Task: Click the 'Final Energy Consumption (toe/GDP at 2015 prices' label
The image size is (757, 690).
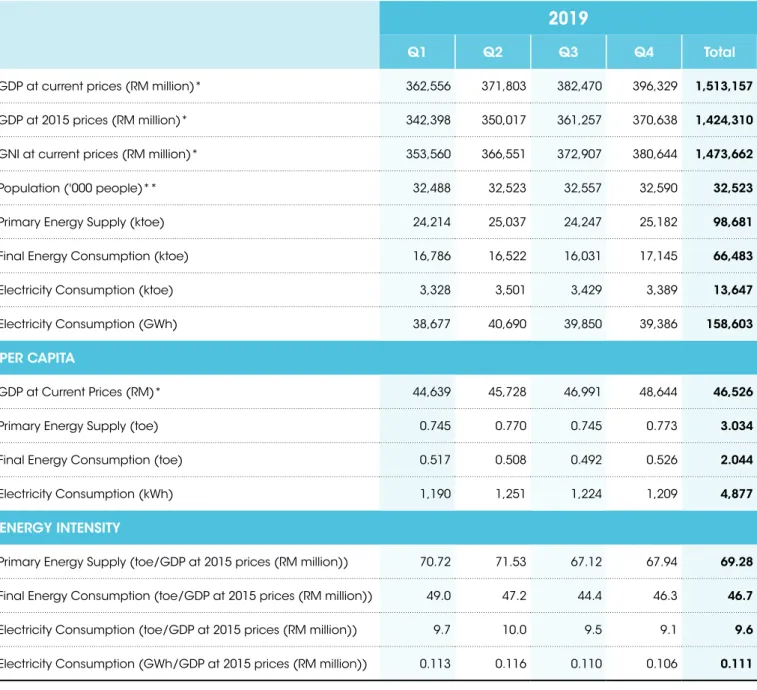Action: [x=186, y=596]
